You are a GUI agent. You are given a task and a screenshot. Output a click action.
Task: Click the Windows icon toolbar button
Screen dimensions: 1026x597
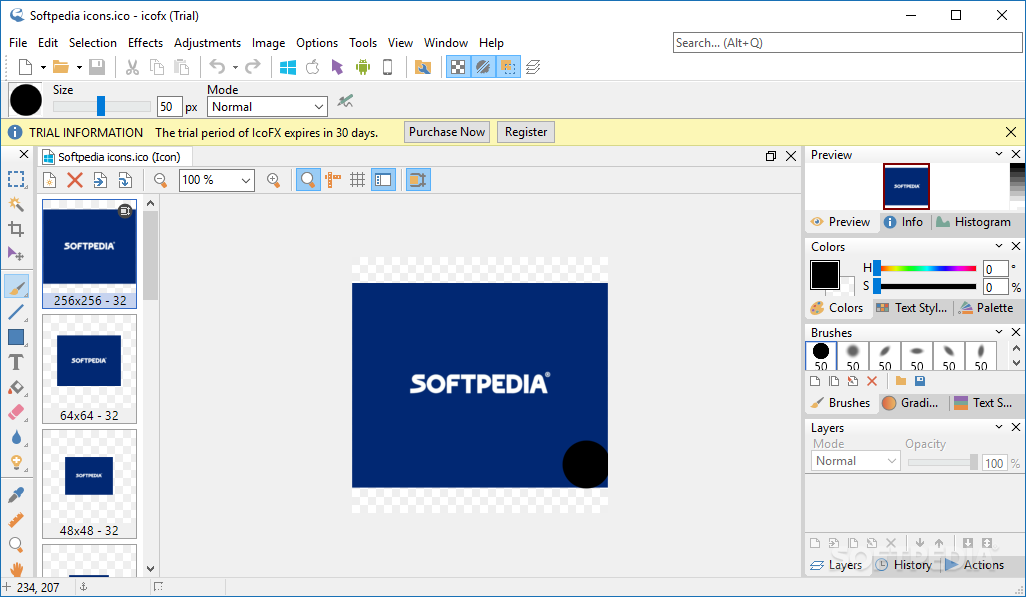pyautogui.click(x=288, y=67)
